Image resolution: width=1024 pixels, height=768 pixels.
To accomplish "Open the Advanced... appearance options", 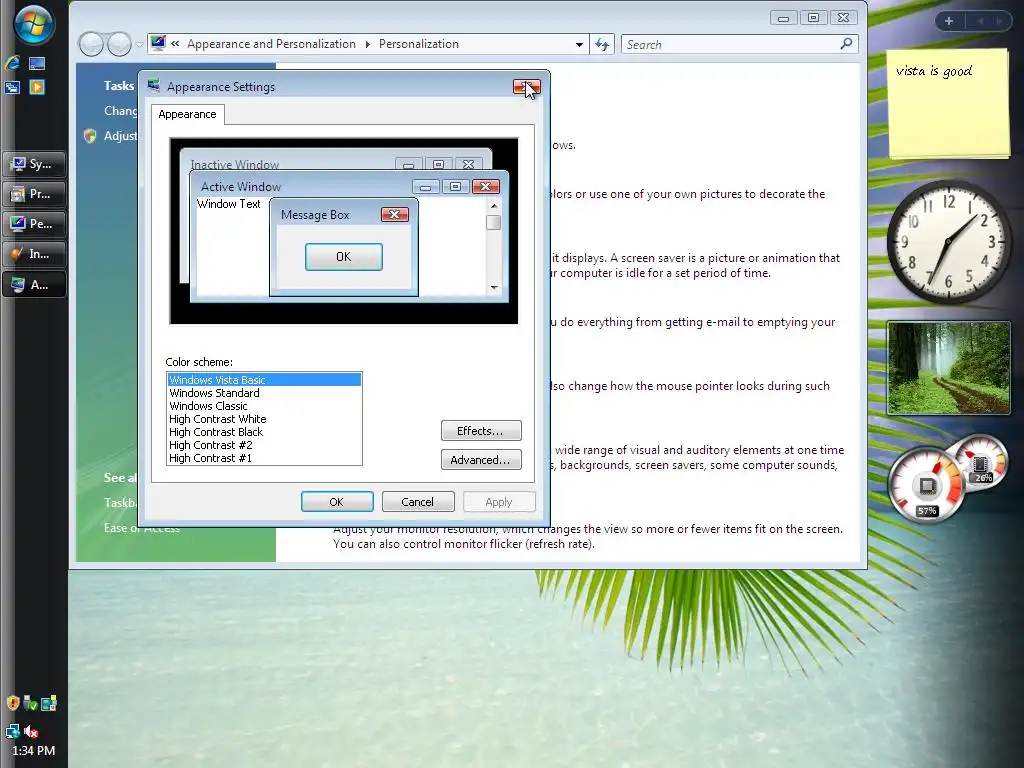I will pos(481,460).
